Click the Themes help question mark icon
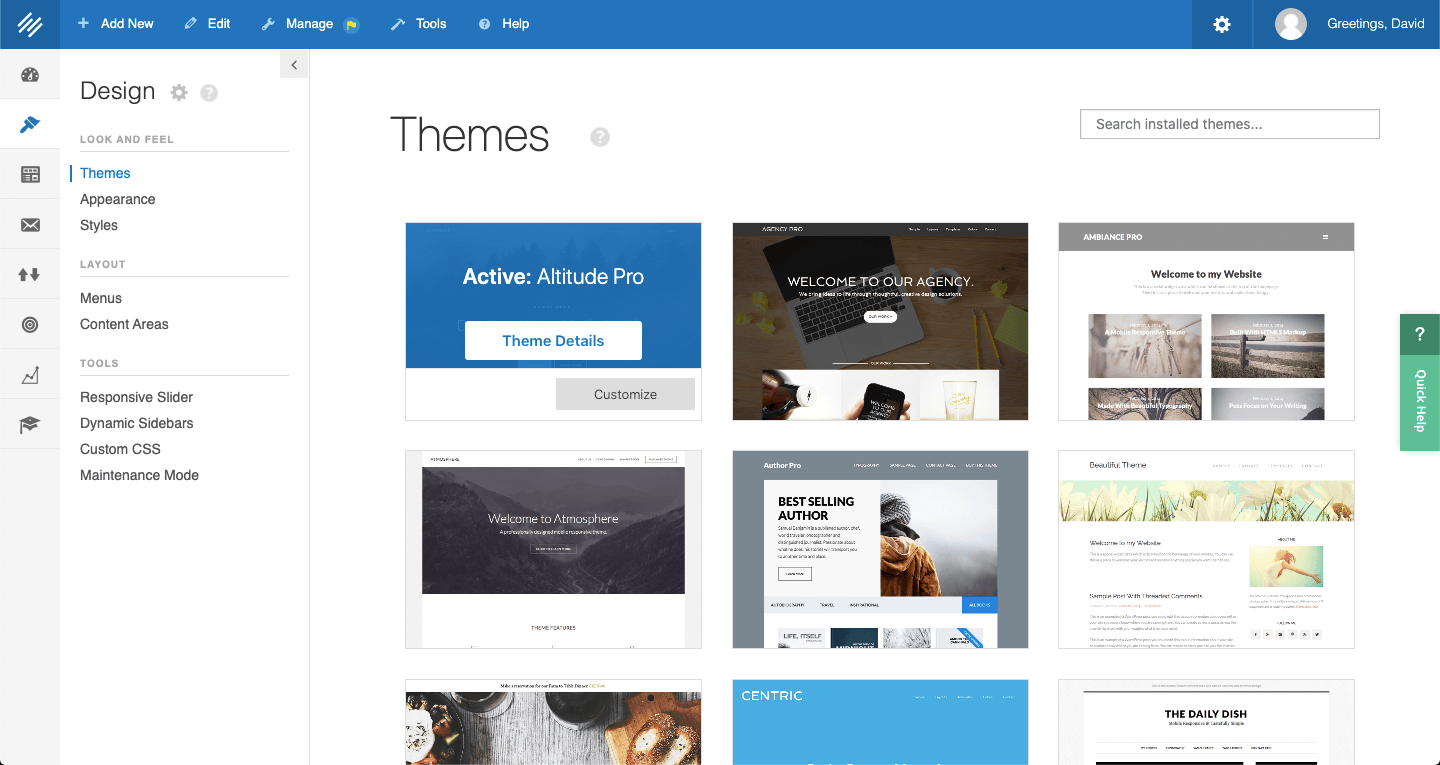 point(599,136)
